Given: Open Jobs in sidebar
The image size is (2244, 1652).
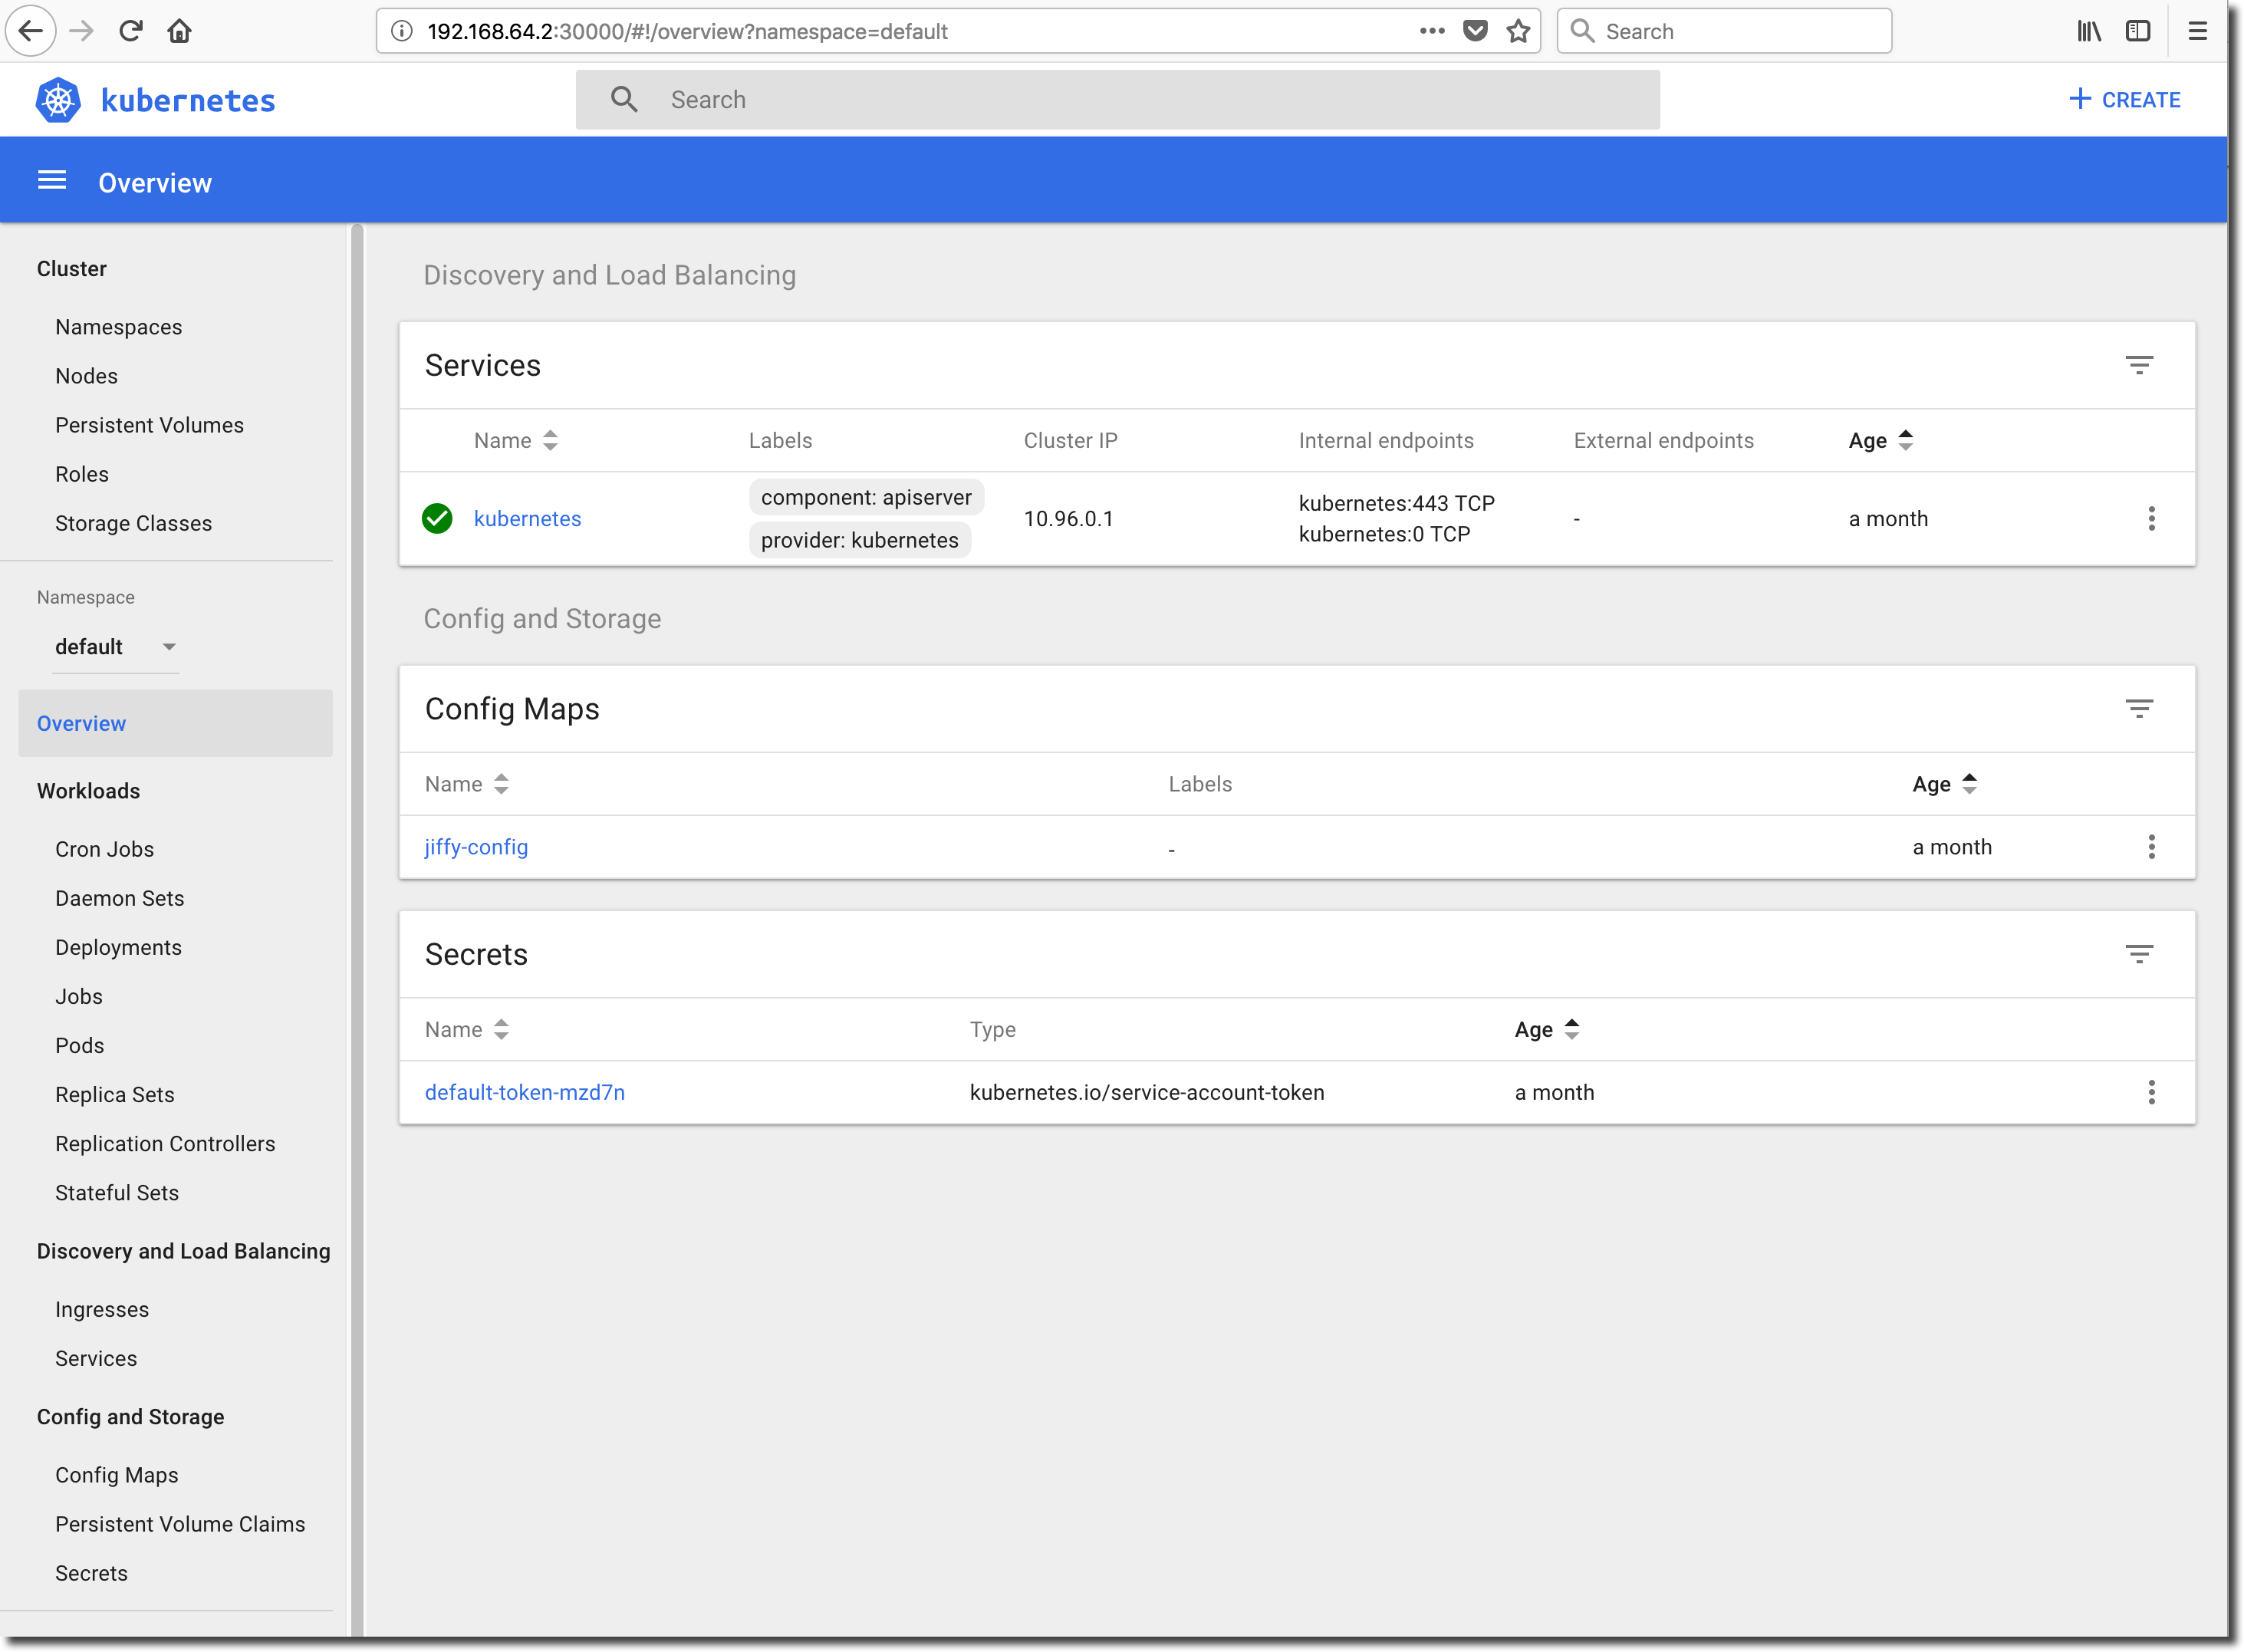Looking at the screenshot, I should tap(79, 996).
